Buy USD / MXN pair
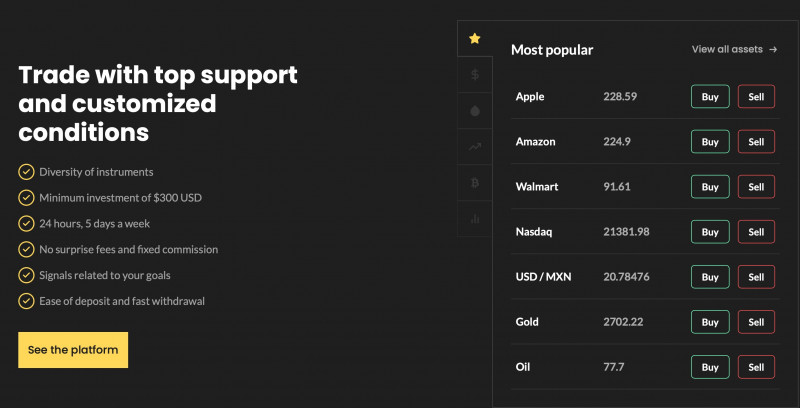Screen dimensions: 800x408 [710, 277]
